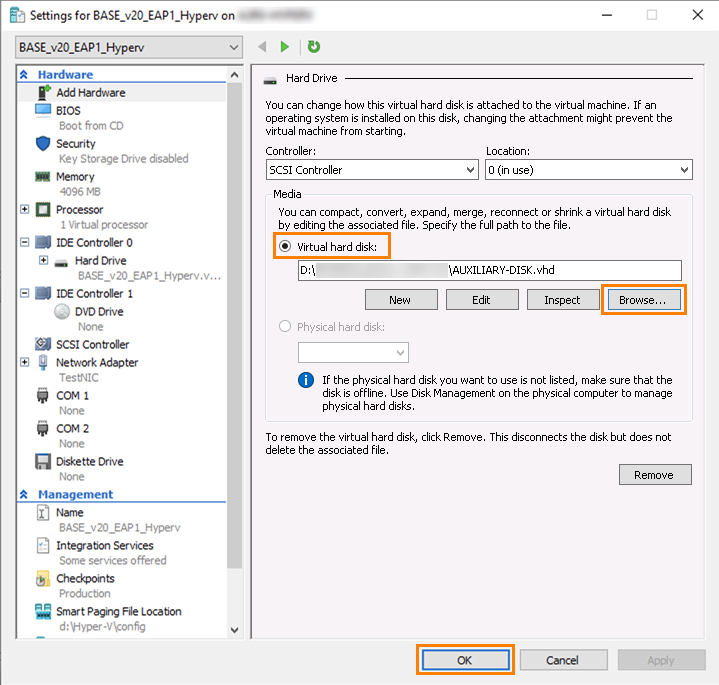Select DVD Drive under IDE Controller 1
Screen dimensions: 719x685
(98, 311)
